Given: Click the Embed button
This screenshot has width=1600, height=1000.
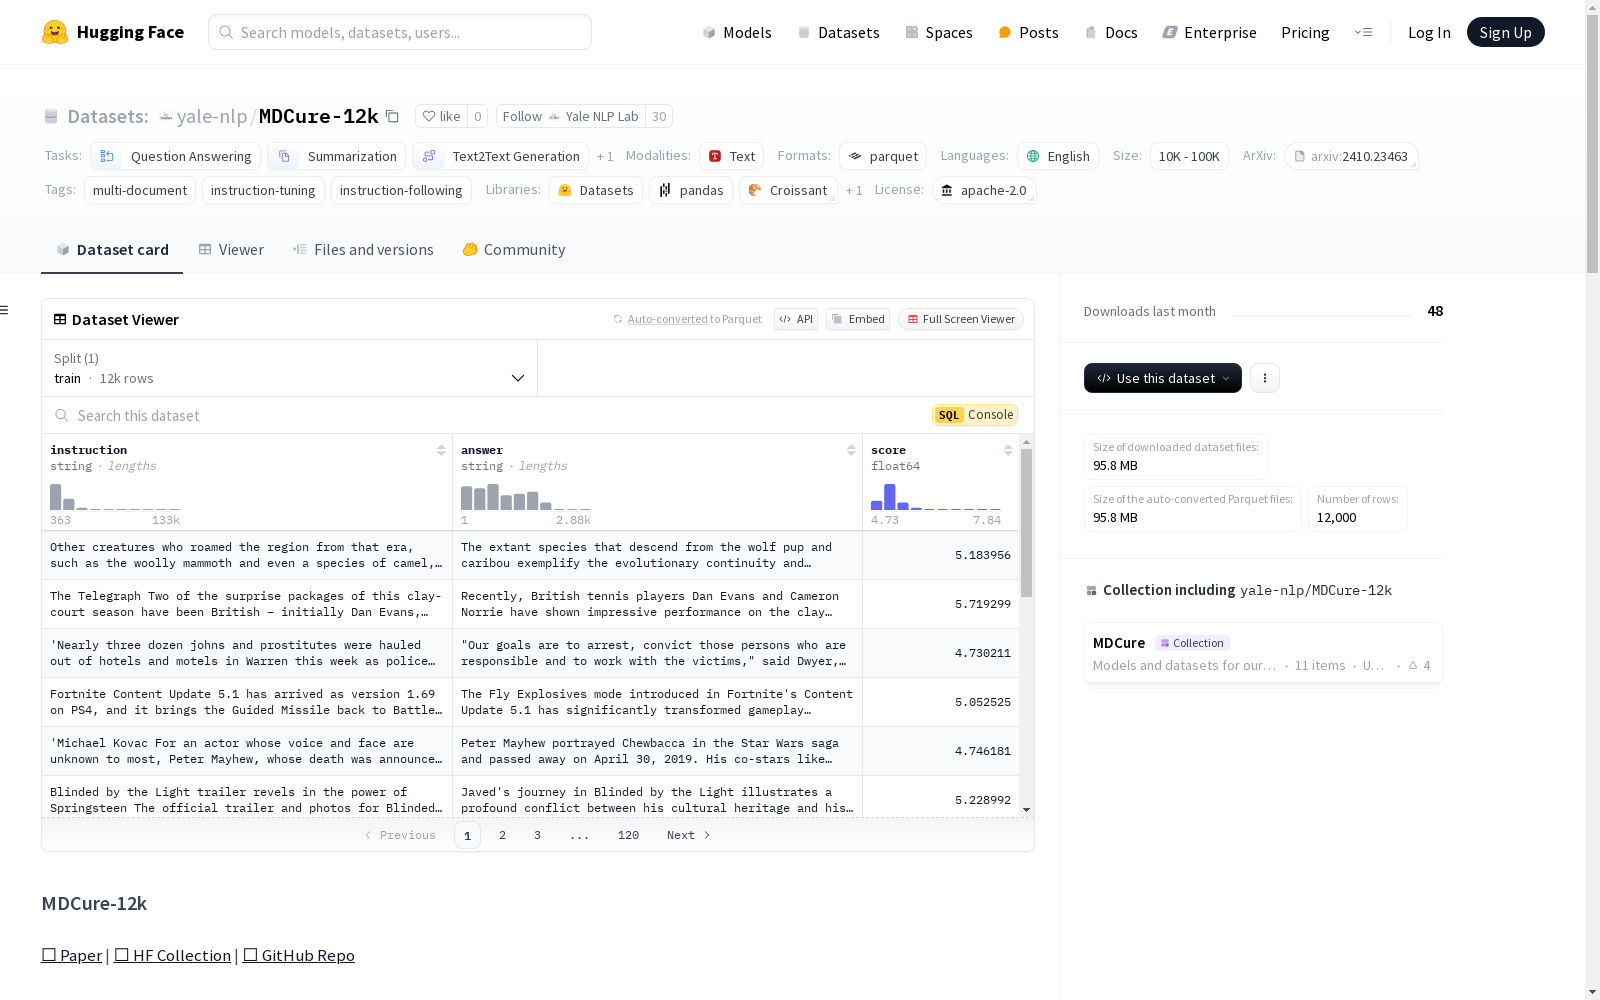Looking at the screenshot, I should point(858,319).
